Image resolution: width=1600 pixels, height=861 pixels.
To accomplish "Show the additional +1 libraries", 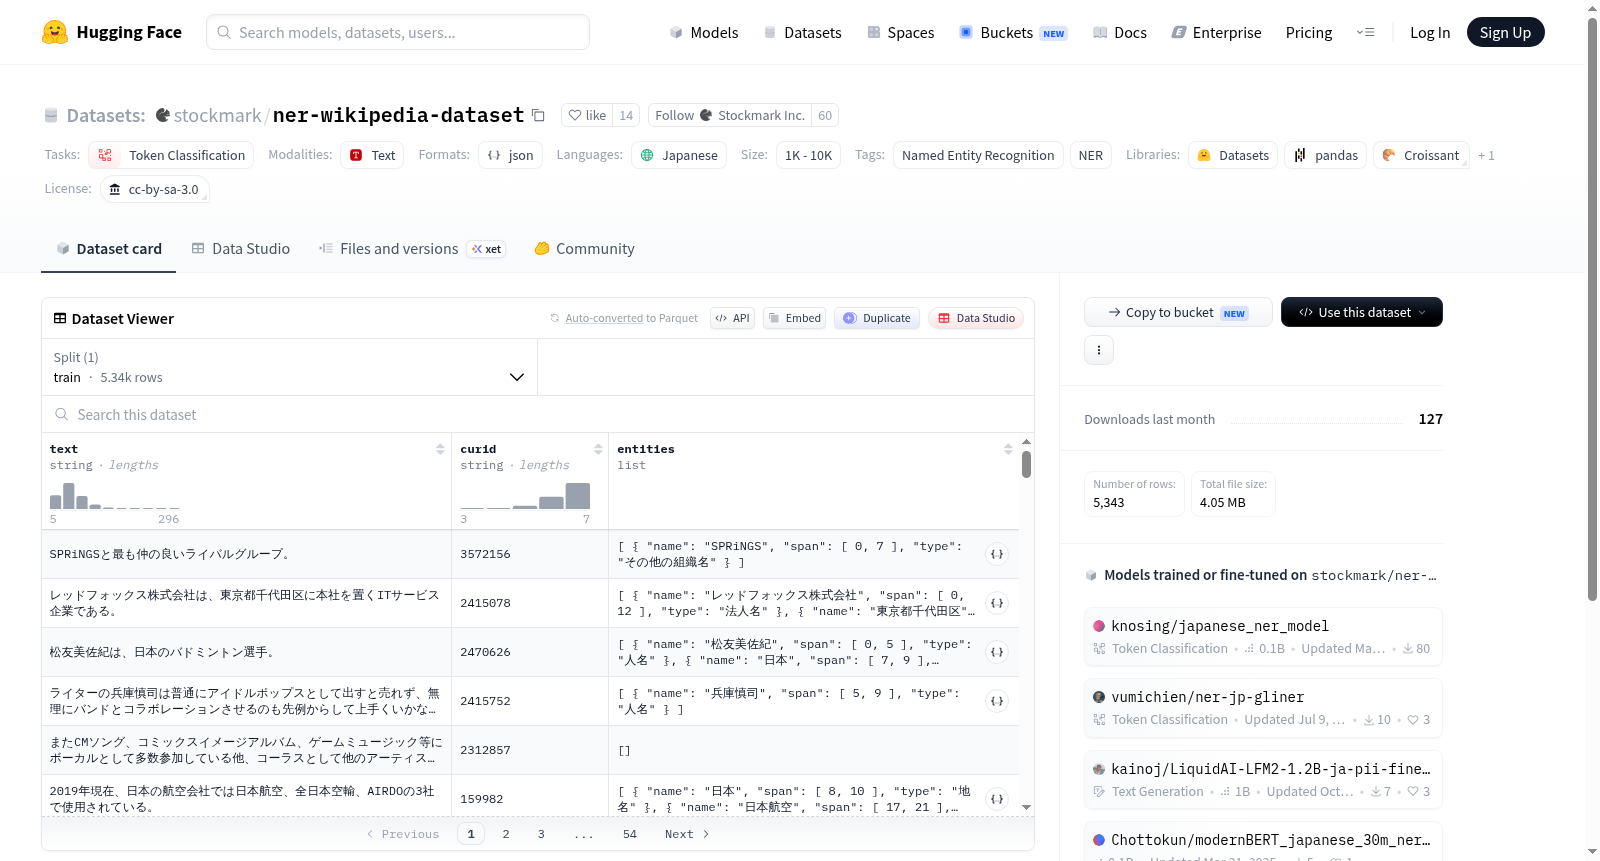I will coord(1486,155).
